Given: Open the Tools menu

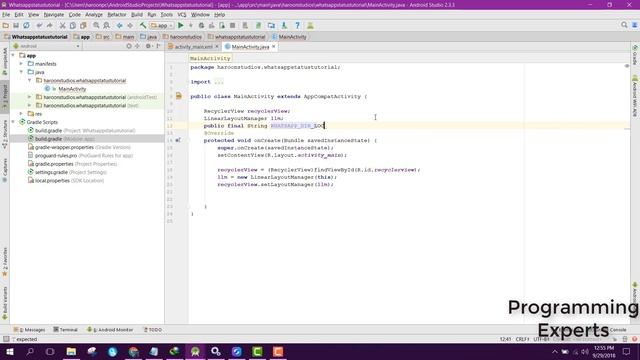Looking at the screenshot, I should 167,15.
